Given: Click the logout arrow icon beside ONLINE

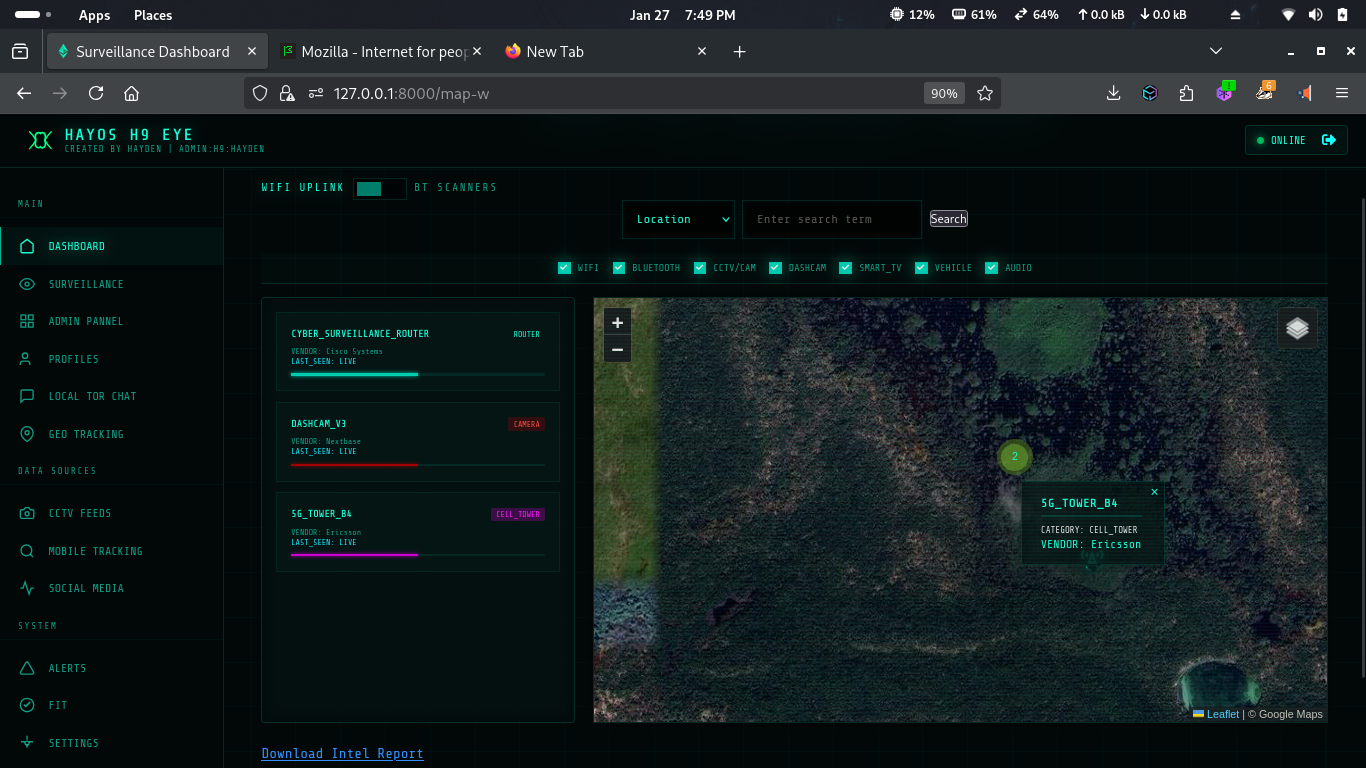Looking at the screenshot, I should coord(1329,140).
